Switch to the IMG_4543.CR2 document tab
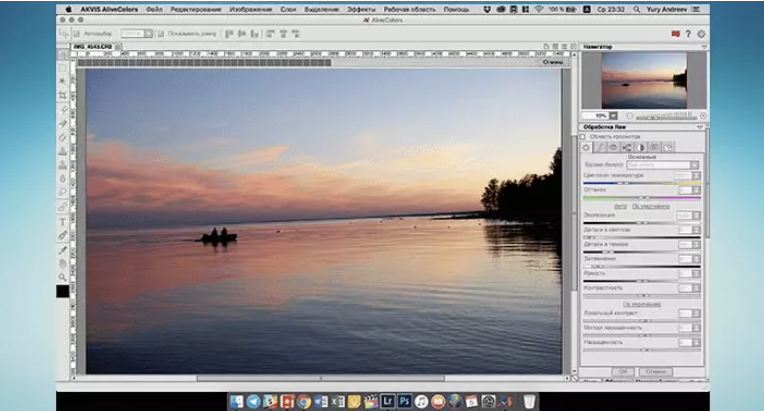 [x=93, y=47]
